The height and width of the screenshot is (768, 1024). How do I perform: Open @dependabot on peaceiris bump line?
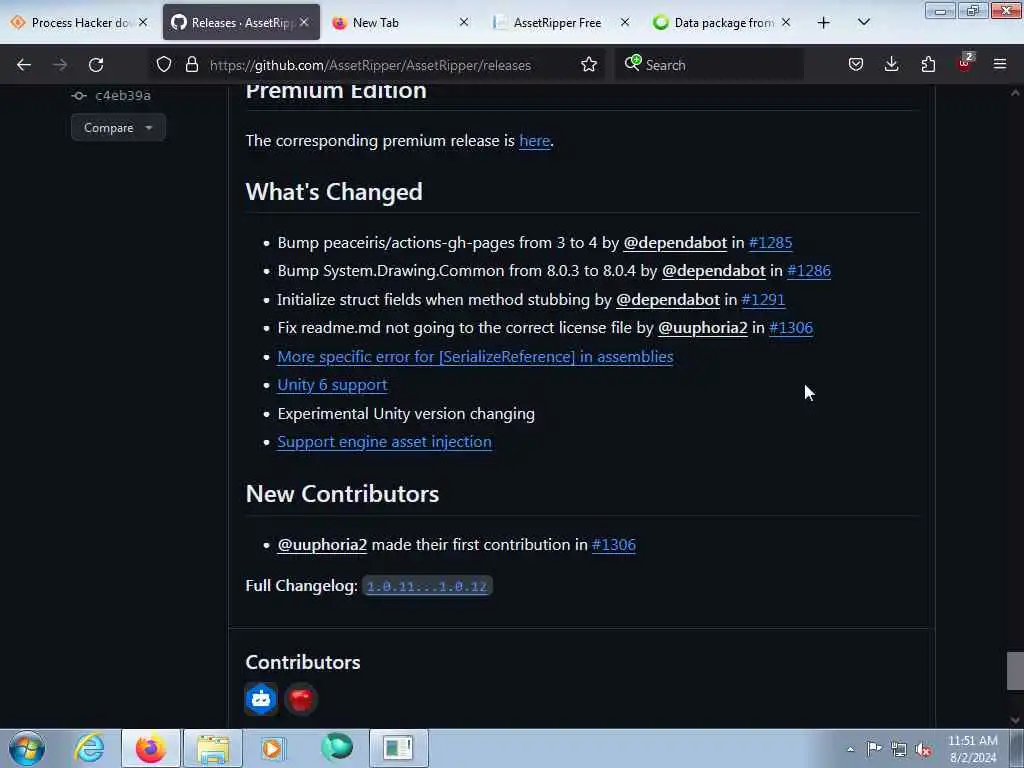(x=675, y=243)
